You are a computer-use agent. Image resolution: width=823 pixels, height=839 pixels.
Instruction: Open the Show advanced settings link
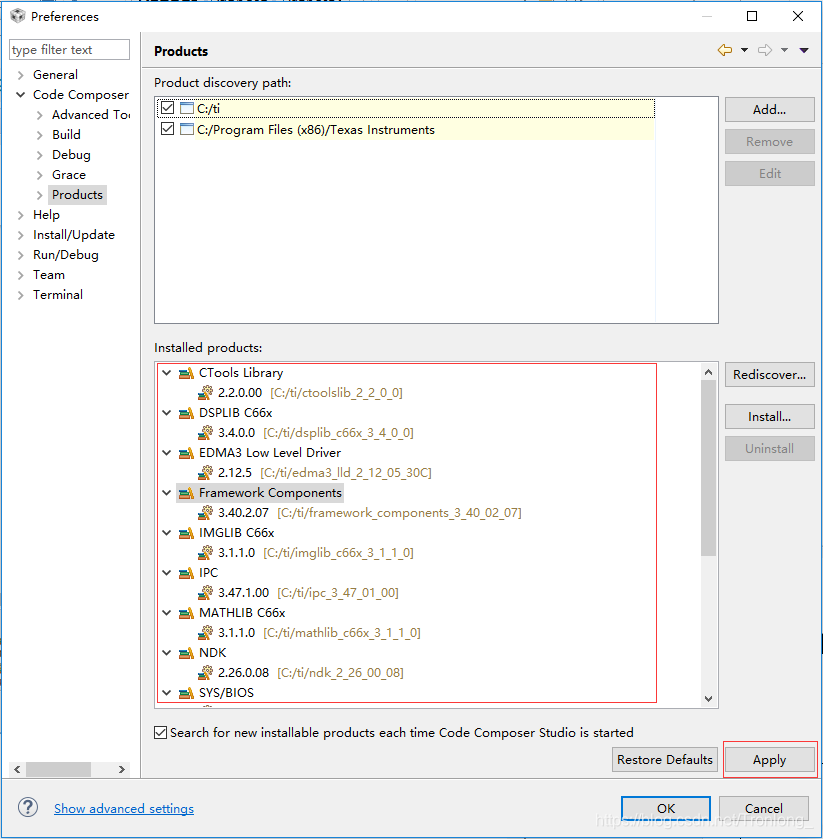124,809
